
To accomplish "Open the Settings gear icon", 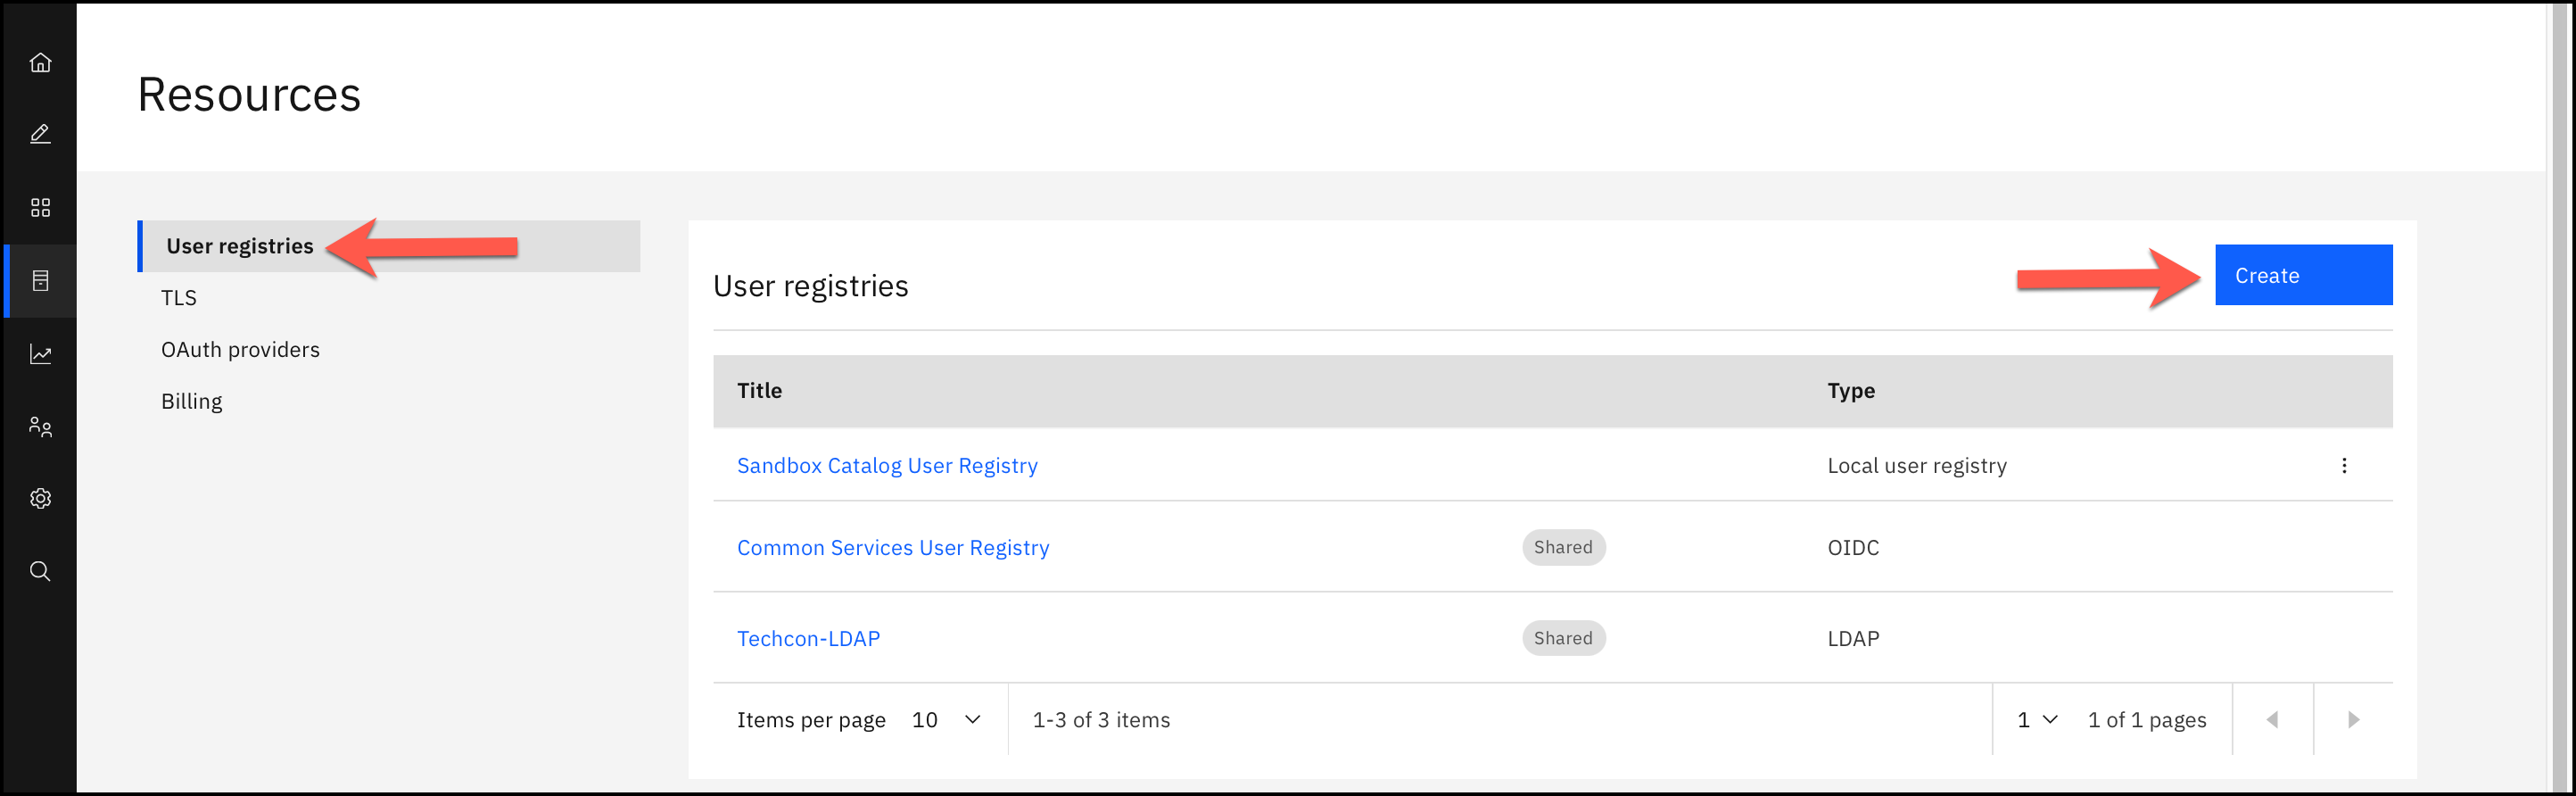I will click(x=40, y=498).
